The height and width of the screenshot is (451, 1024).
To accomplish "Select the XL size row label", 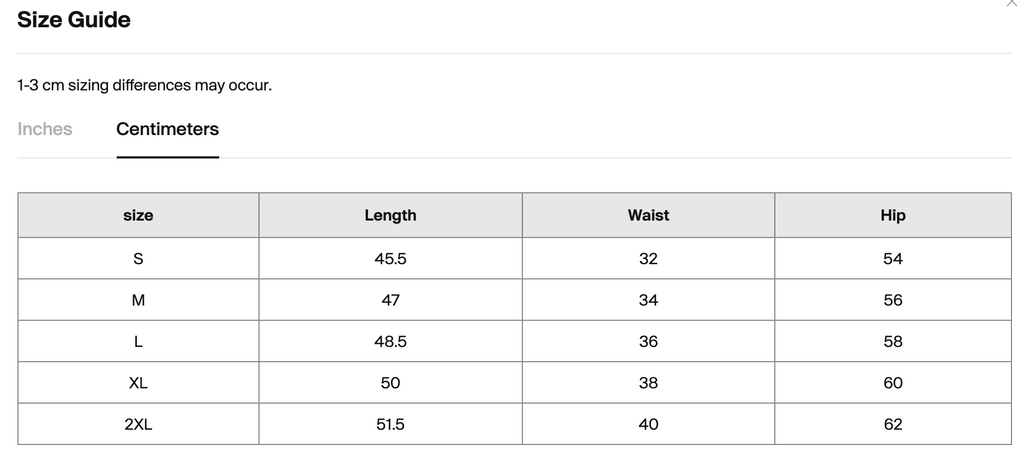I will tap(138, 382).
